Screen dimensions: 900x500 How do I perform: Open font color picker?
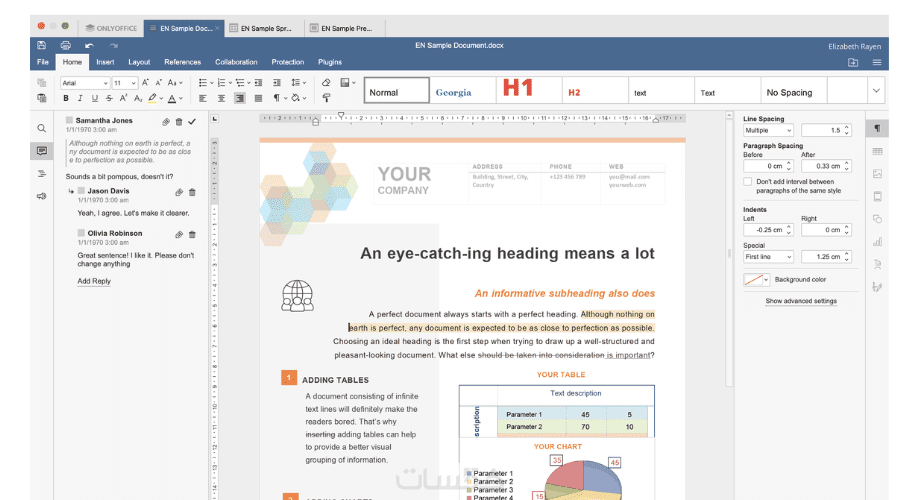(175, 98)
